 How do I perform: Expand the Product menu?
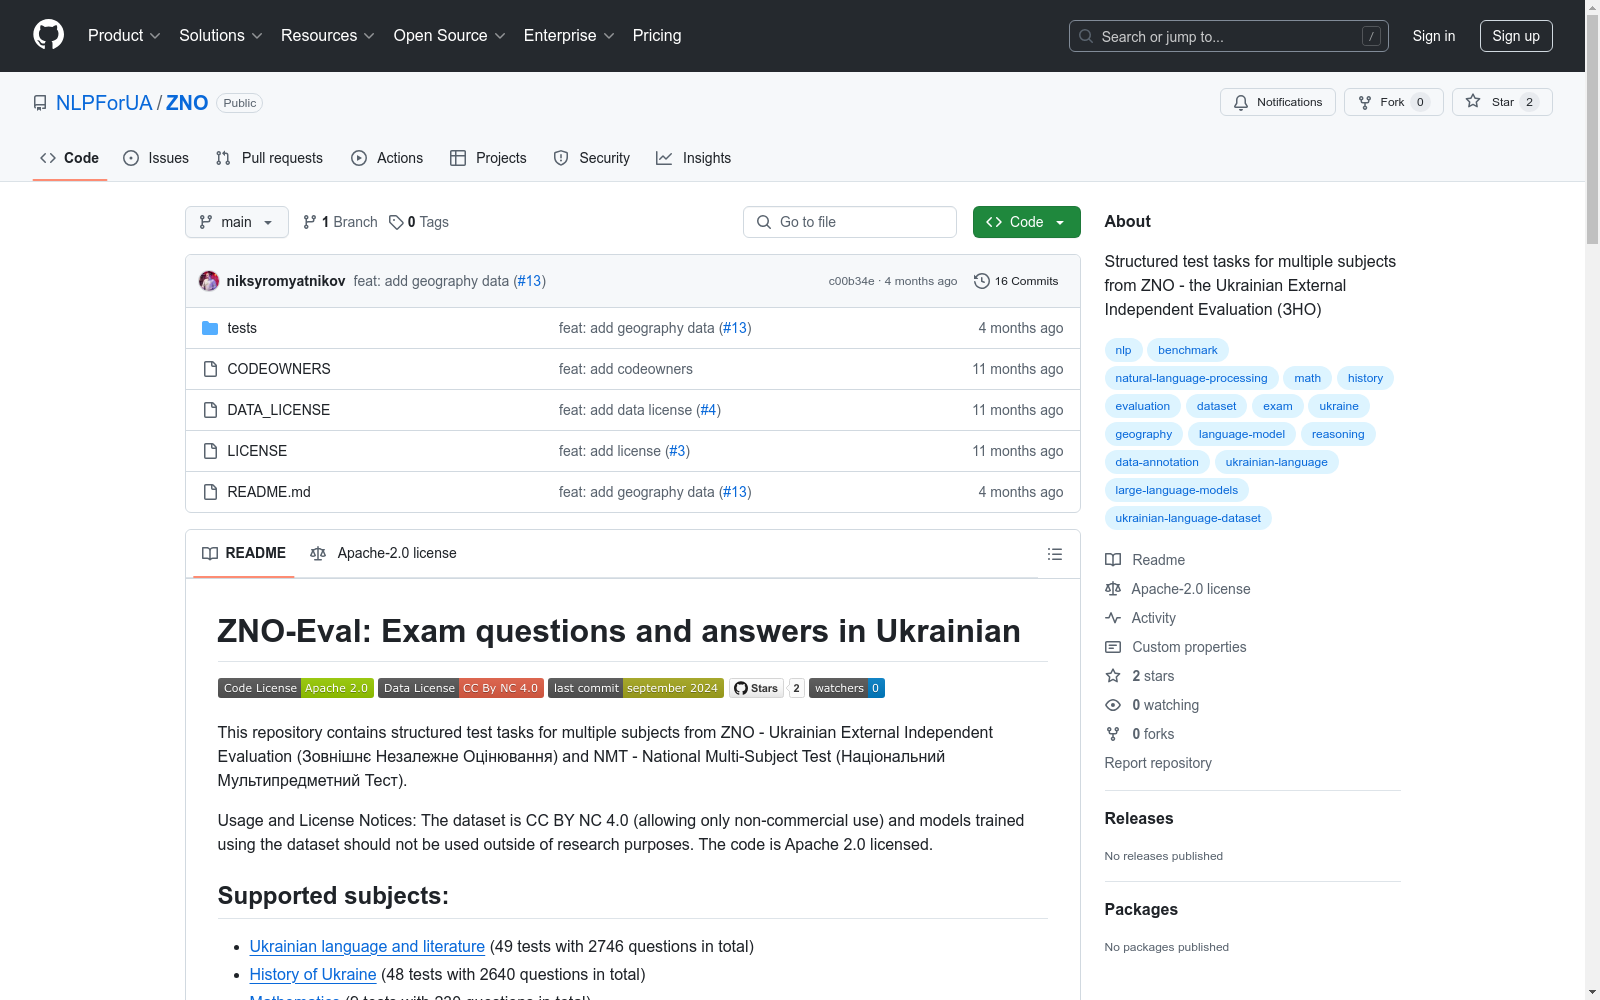point(124,35)
